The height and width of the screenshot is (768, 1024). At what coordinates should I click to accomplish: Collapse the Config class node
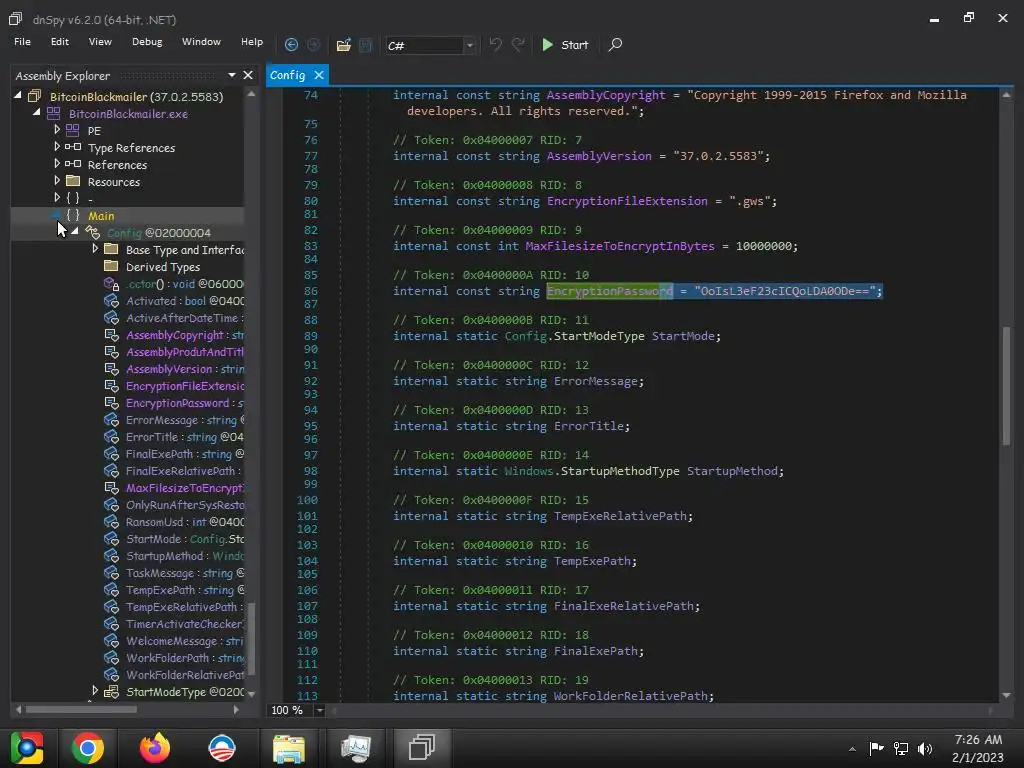74,232
